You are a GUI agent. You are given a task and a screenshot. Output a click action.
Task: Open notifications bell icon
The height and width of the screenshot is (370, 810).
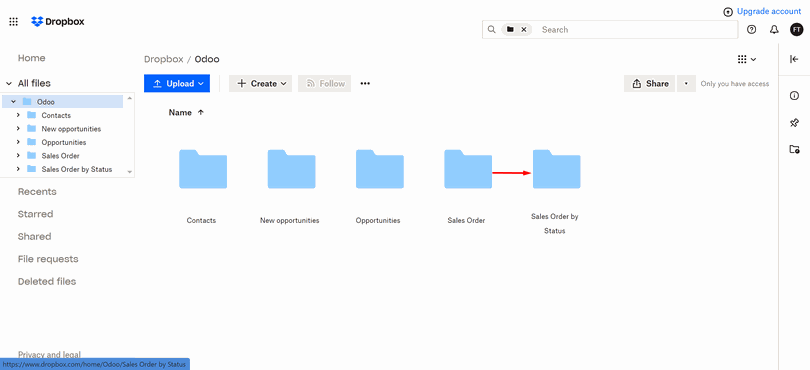[774, 29]
